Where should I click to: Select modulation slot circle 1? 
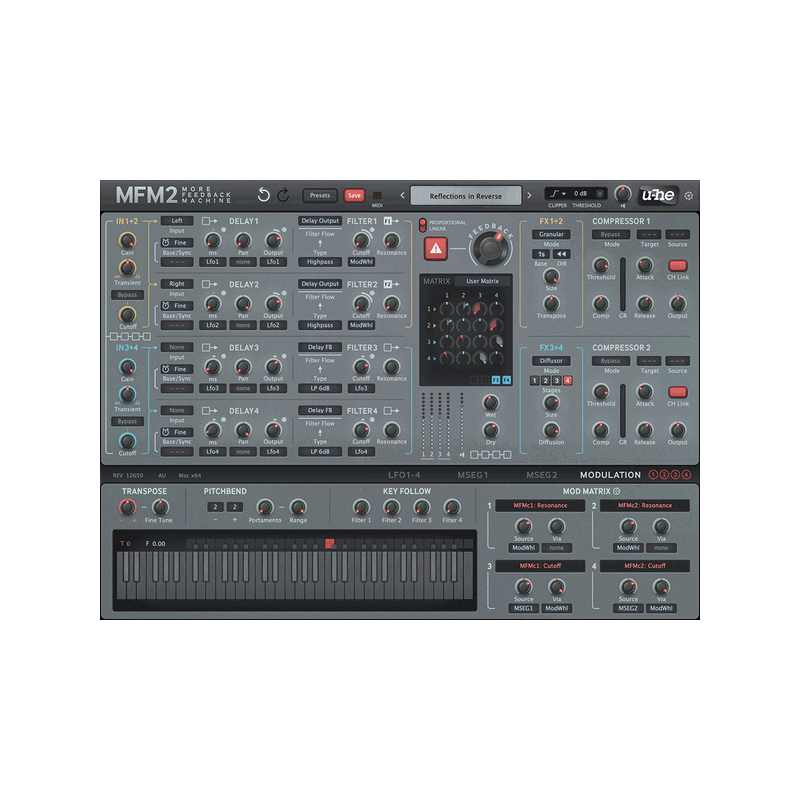[x=653, y=474]
